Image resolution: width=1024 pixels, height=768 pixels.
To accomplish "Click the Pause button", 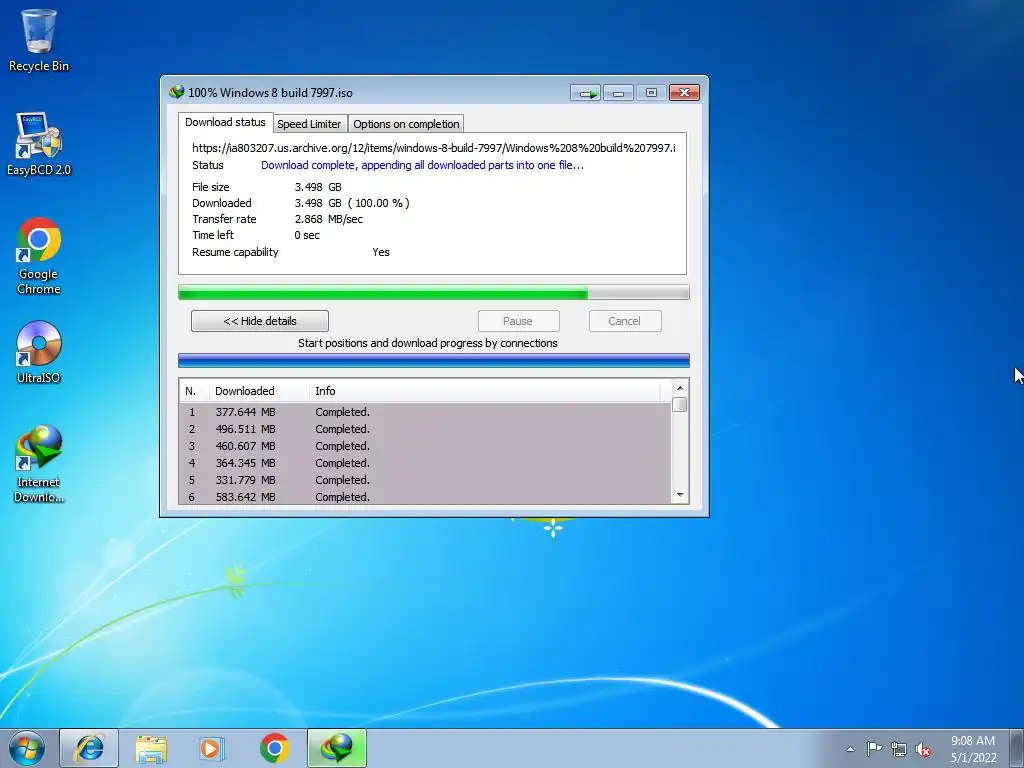I will pyautogui.click(x=519, y=321).
